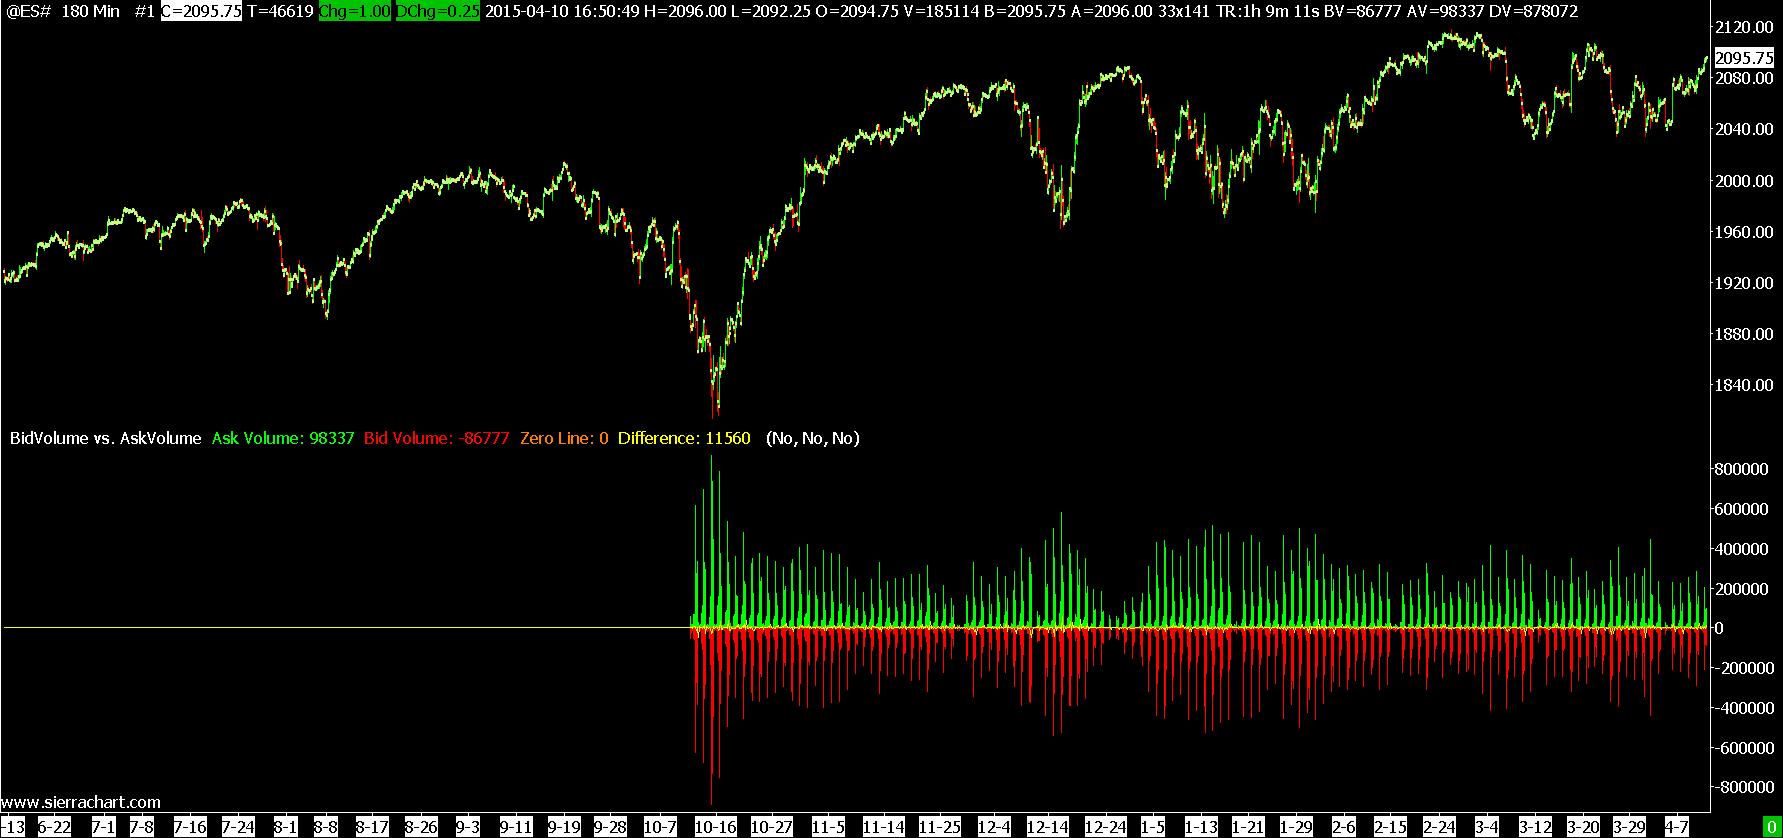Click the 2000.00 price scale label
This screenshot has height=838, width=1783.
pos(1744,181)
